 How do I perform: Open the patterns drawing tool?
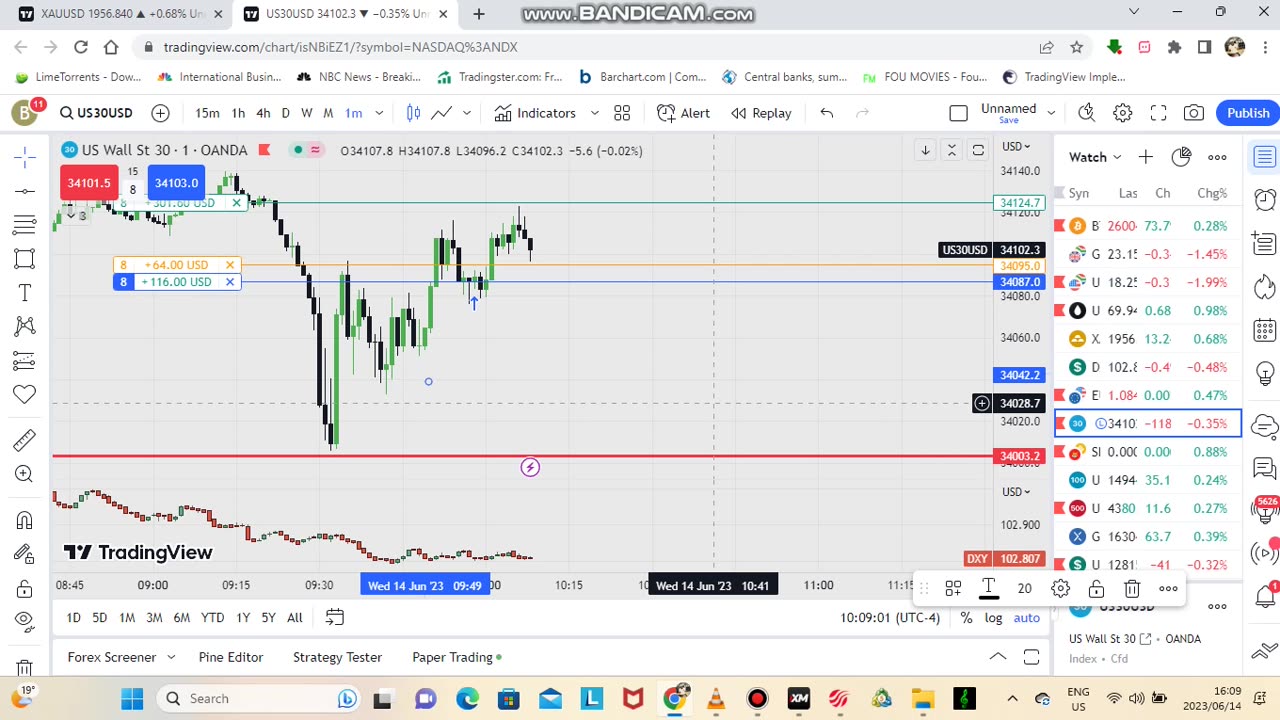pyautogui.click(x=25, y=326)
